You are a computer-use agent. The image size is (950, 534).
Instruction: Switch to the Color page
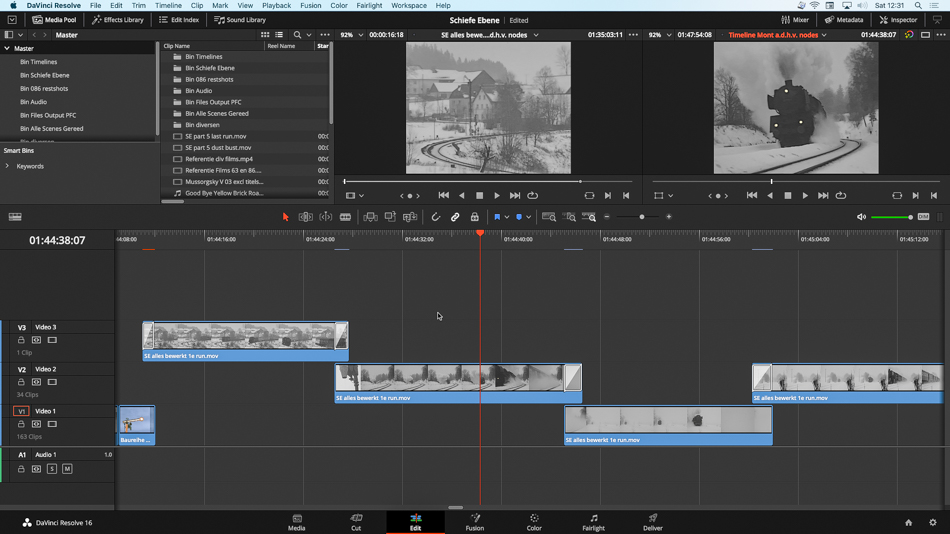click(534, 522)
